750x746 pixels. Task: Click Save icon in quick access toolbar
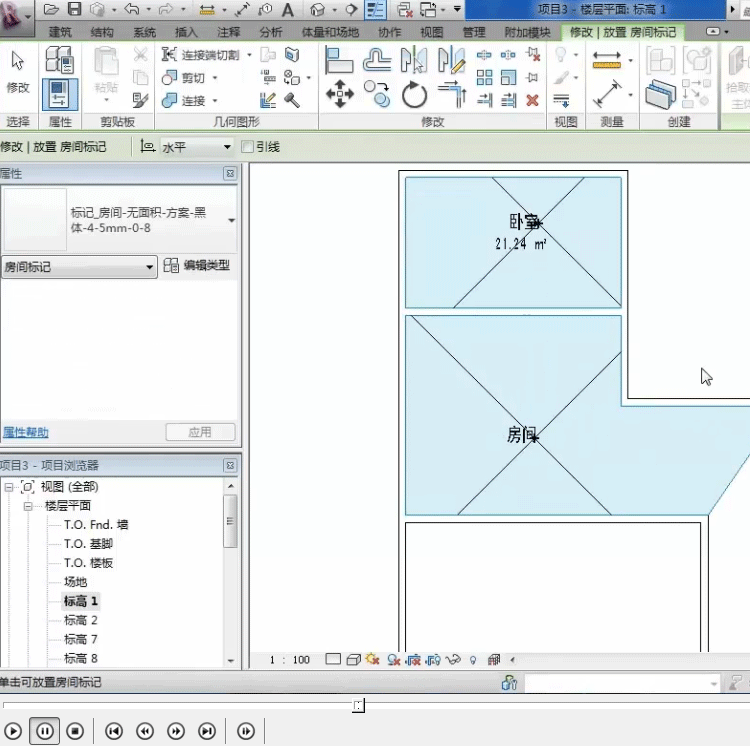point(74,10)
